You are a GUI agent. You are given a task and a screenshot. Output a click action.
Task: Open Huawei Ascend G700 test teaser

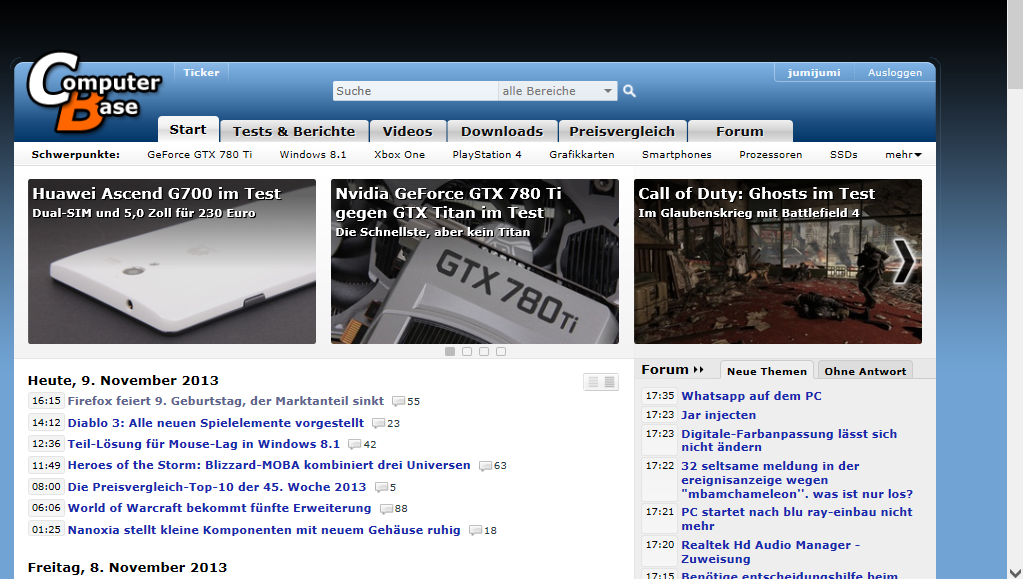tap(172, 261)
